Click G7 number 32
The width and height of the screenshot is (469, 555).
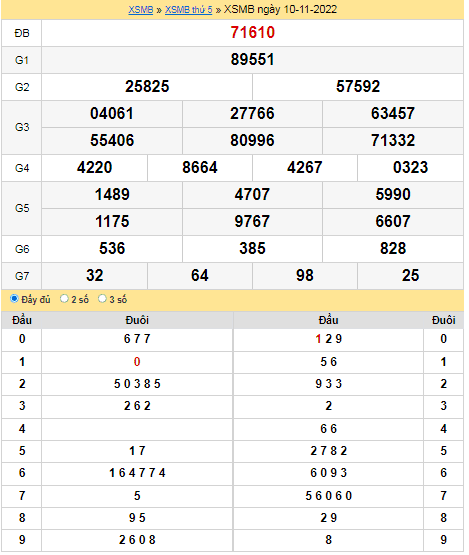[x=95, y=276]
